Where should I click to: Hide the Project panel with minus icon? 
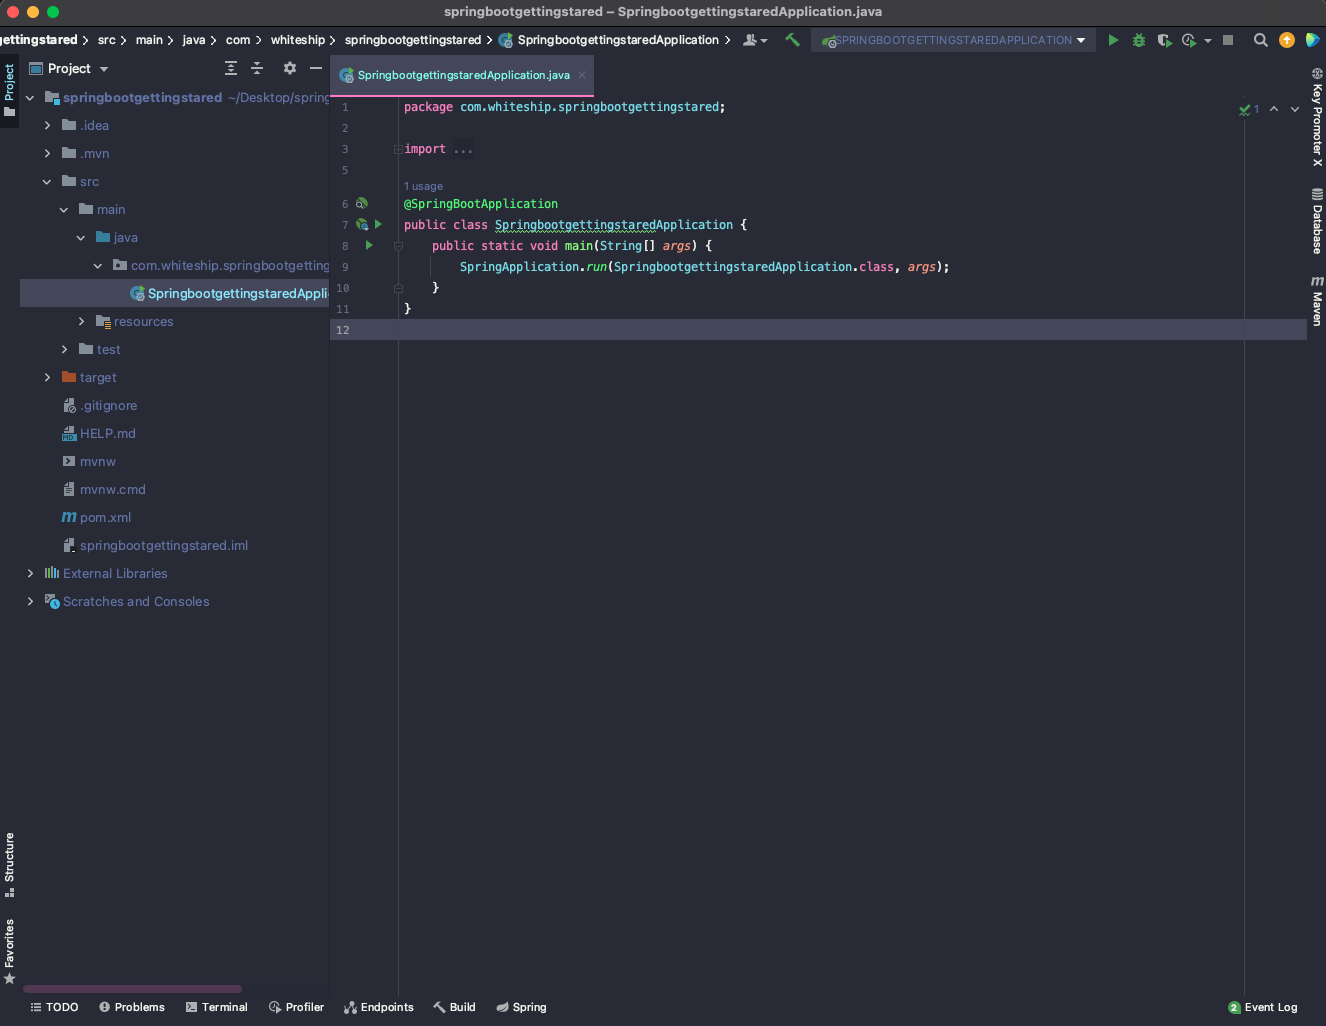(x=316, y=68)
